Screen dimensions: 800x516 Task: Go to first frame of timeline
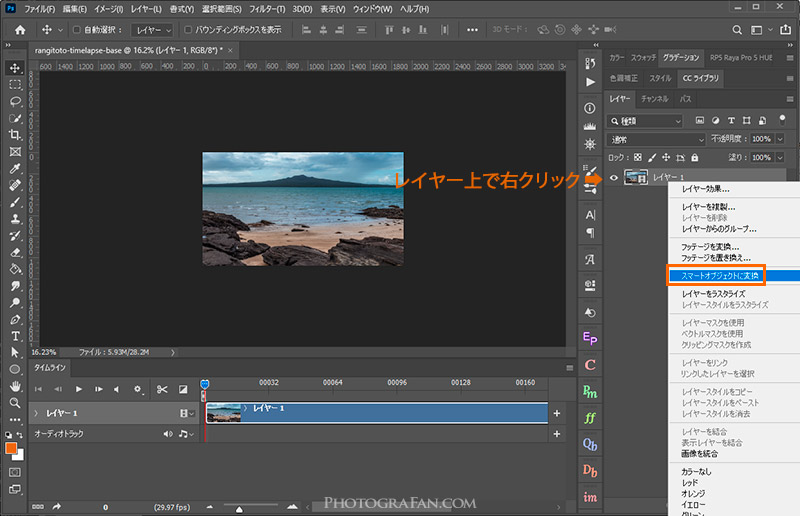tap(38, 389)
